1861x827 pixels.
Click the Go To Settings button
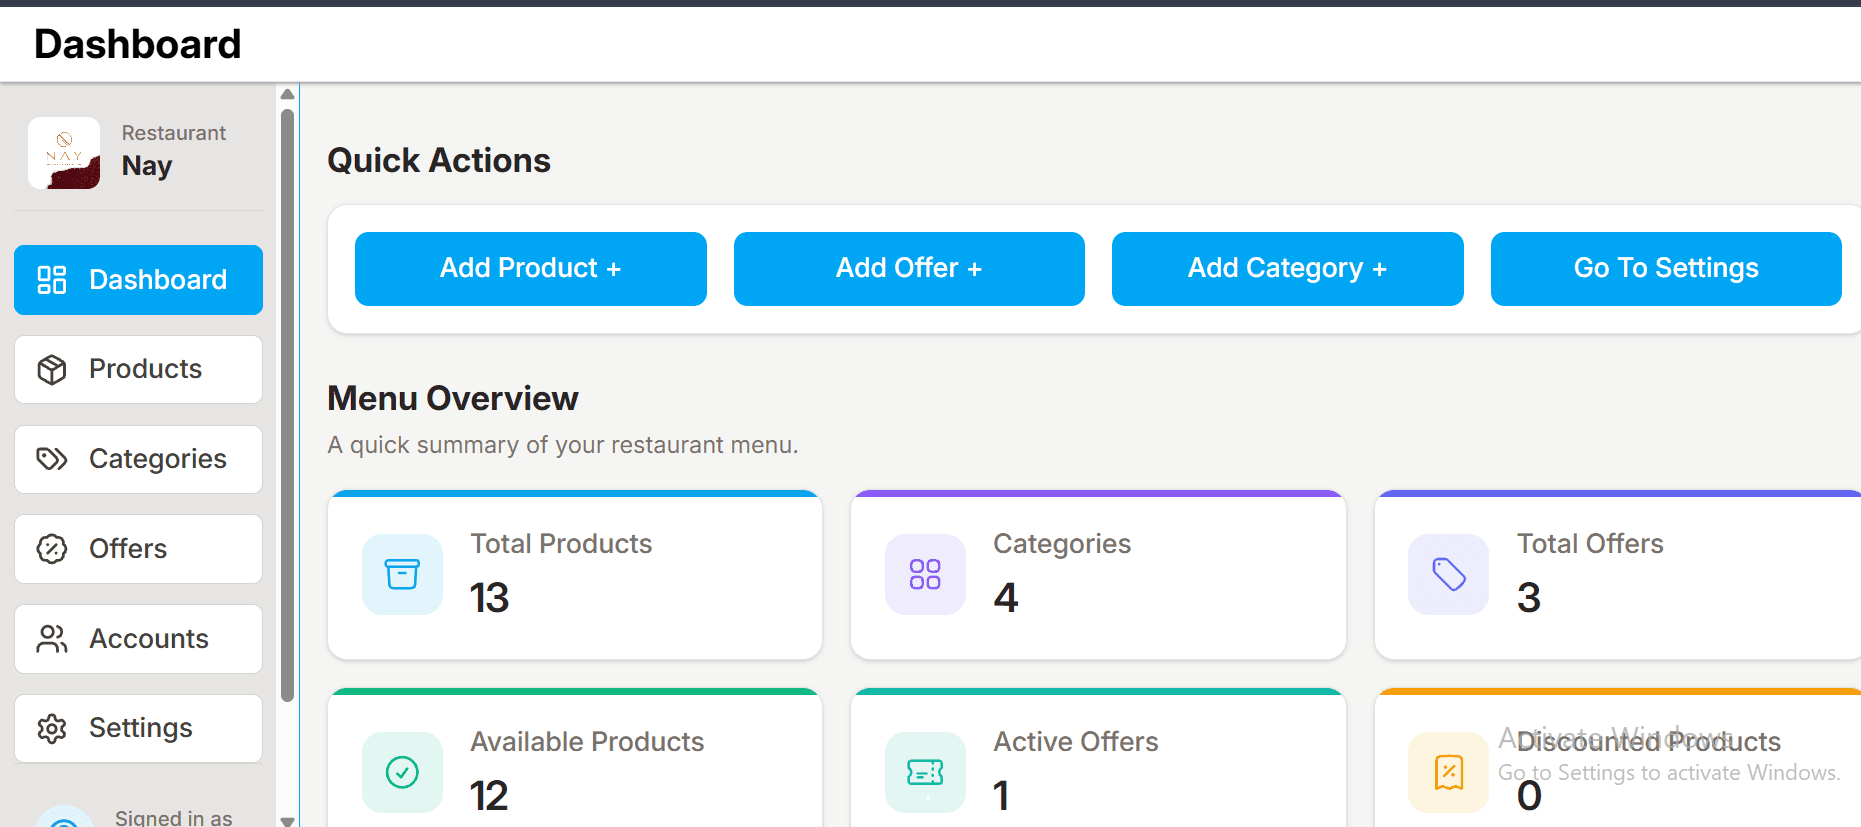tap(1666, 269)
